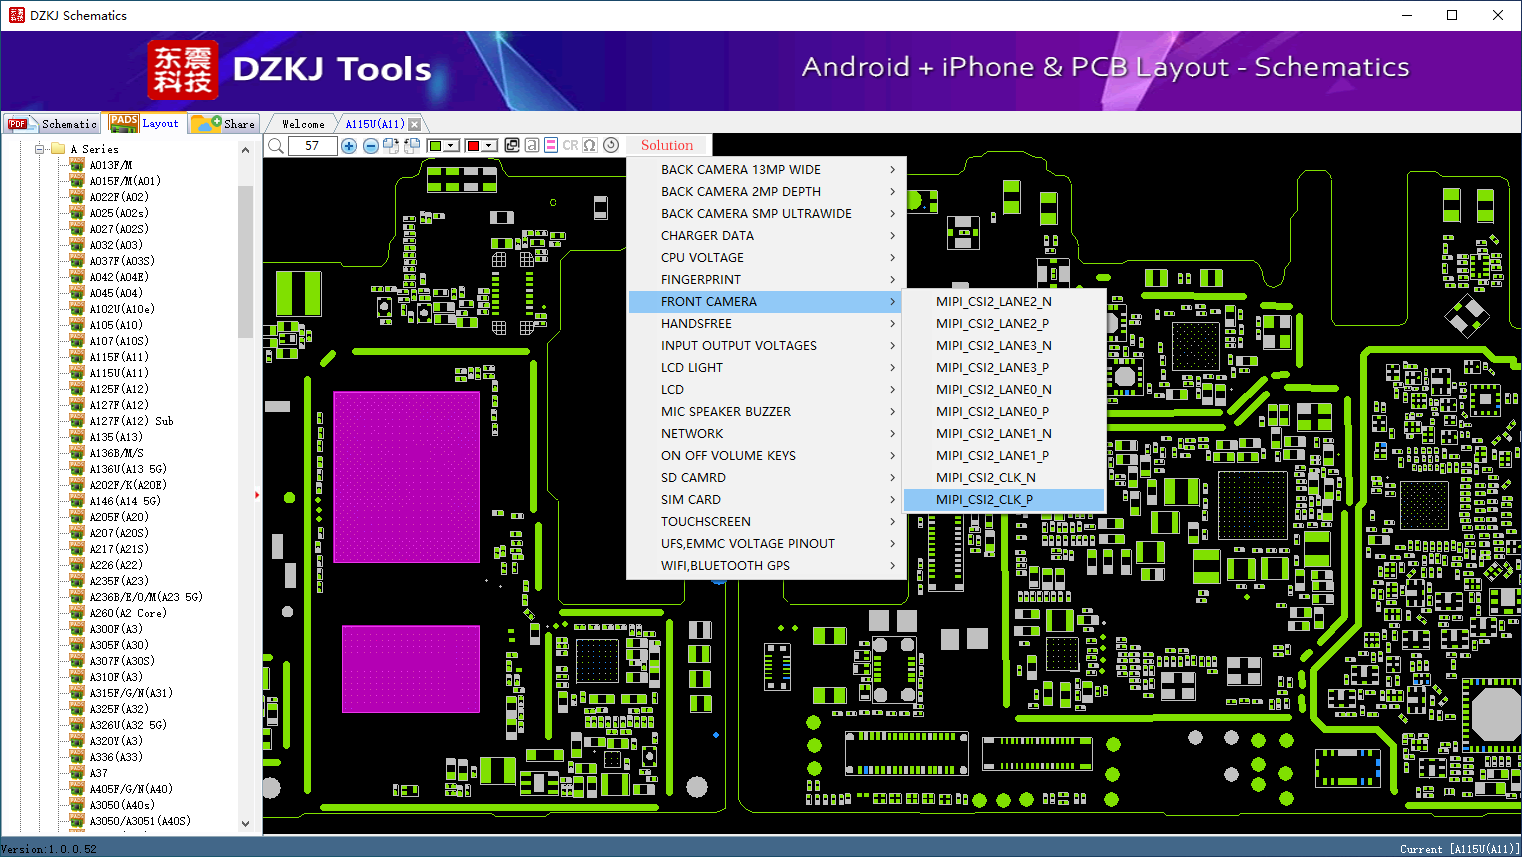This screenshot has width=1522, height=857.
Task: Switch to the Layout tab
Action: [x=145, y=123]
